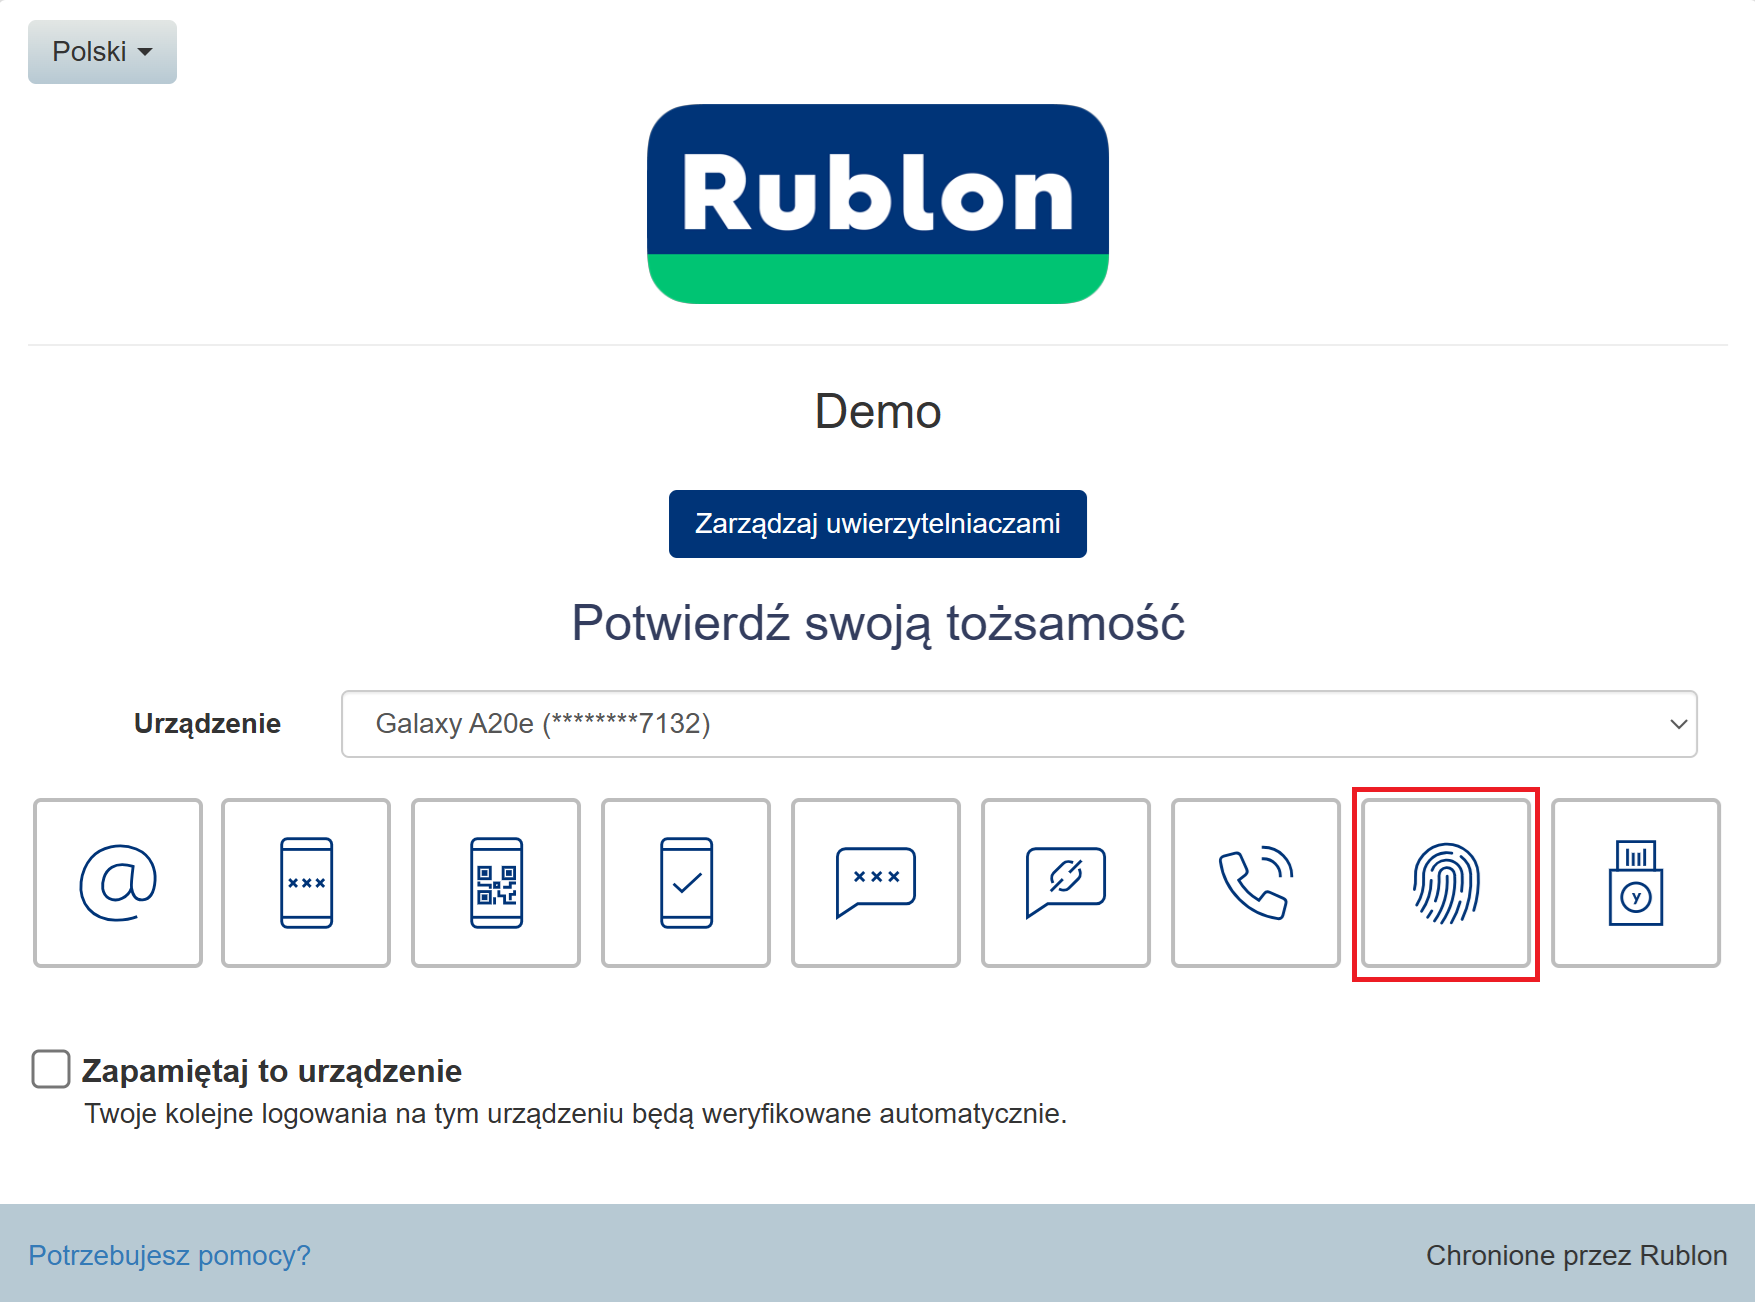
Task: Click the 'Zarządzaj uwierzytelniaczami' button
Action: 877,524
